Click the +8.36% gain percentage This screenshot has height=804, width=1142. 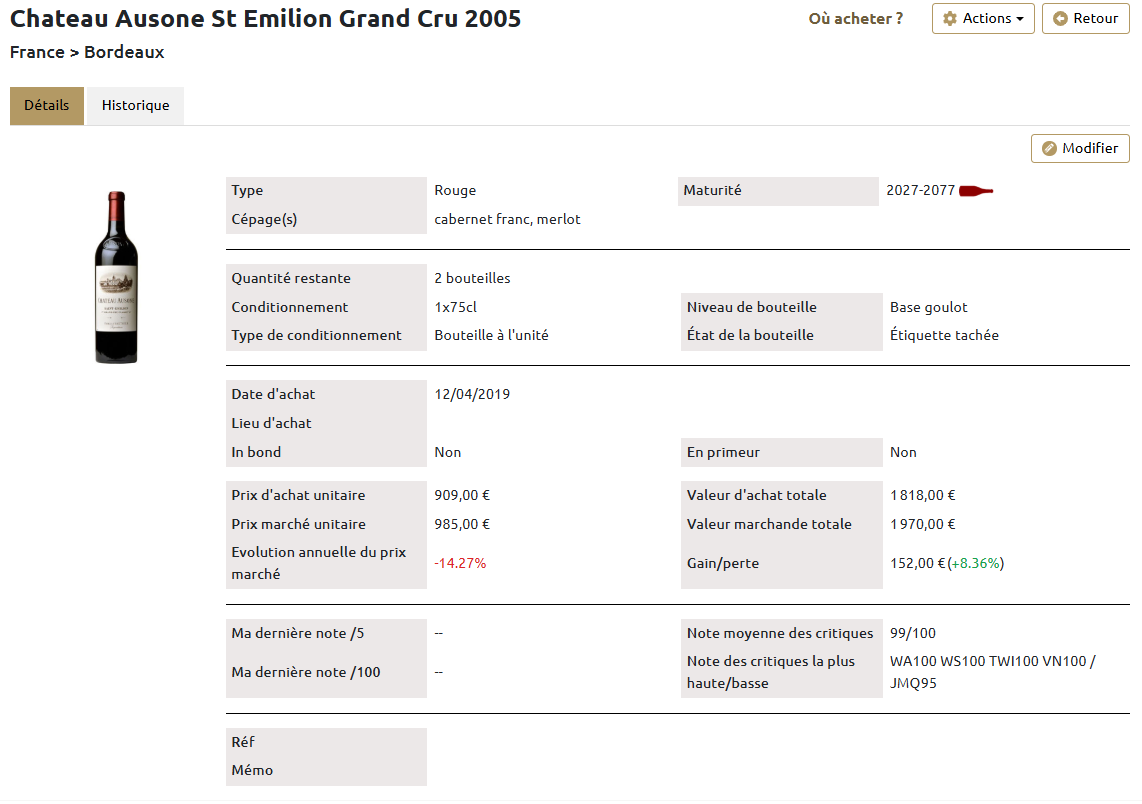(975, 563)
